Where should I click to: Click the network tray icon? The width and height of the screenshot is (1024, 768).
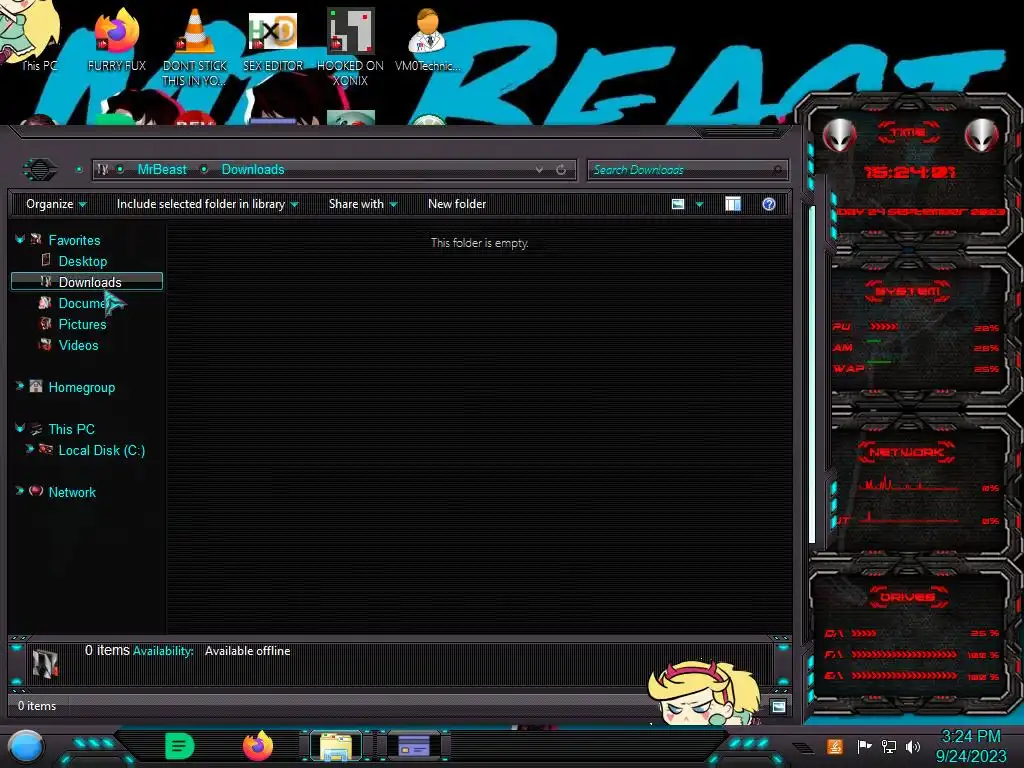pyautogui.click(x=888, y=746)
